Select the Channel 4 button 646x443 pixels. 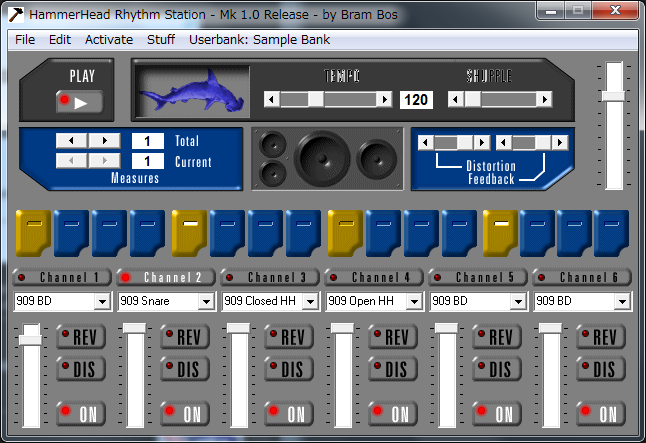point(373,277)
